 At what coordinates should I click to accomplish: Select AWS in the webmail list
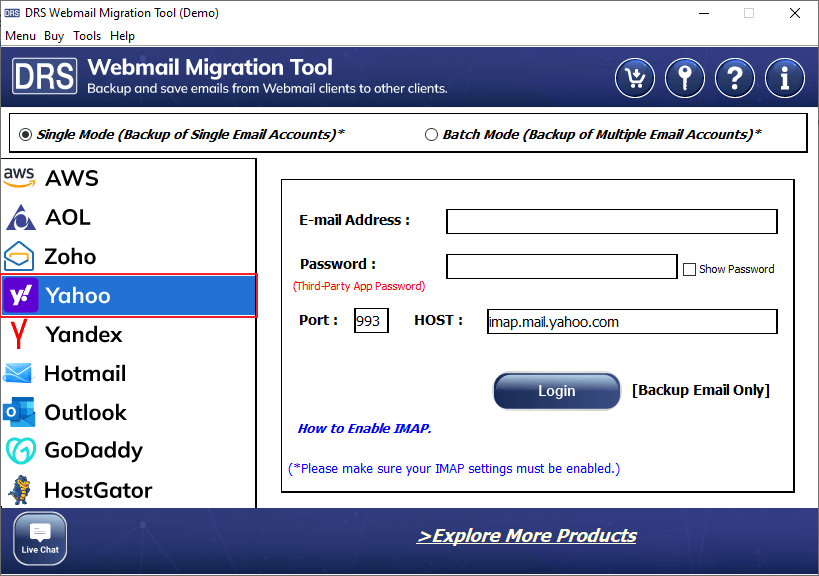(70, 179)
